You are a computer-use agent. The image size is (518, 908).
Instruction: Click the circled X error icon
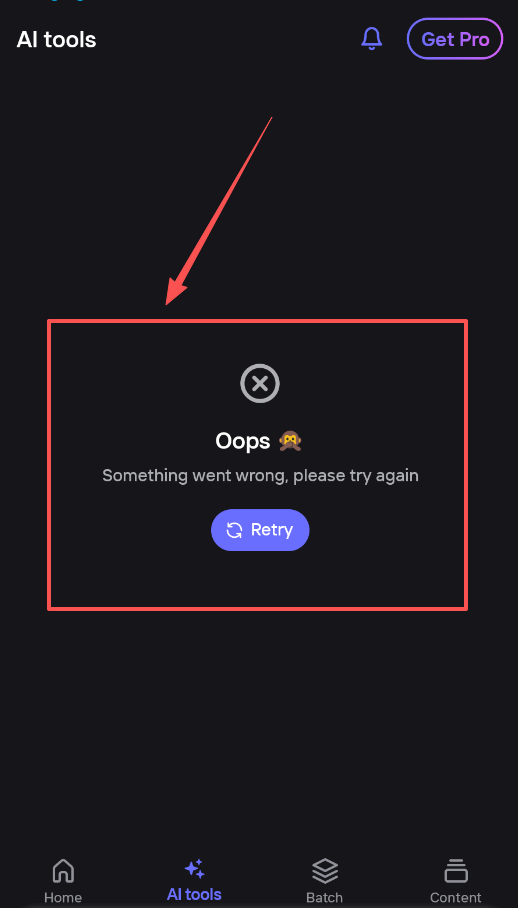coord(260,383)
